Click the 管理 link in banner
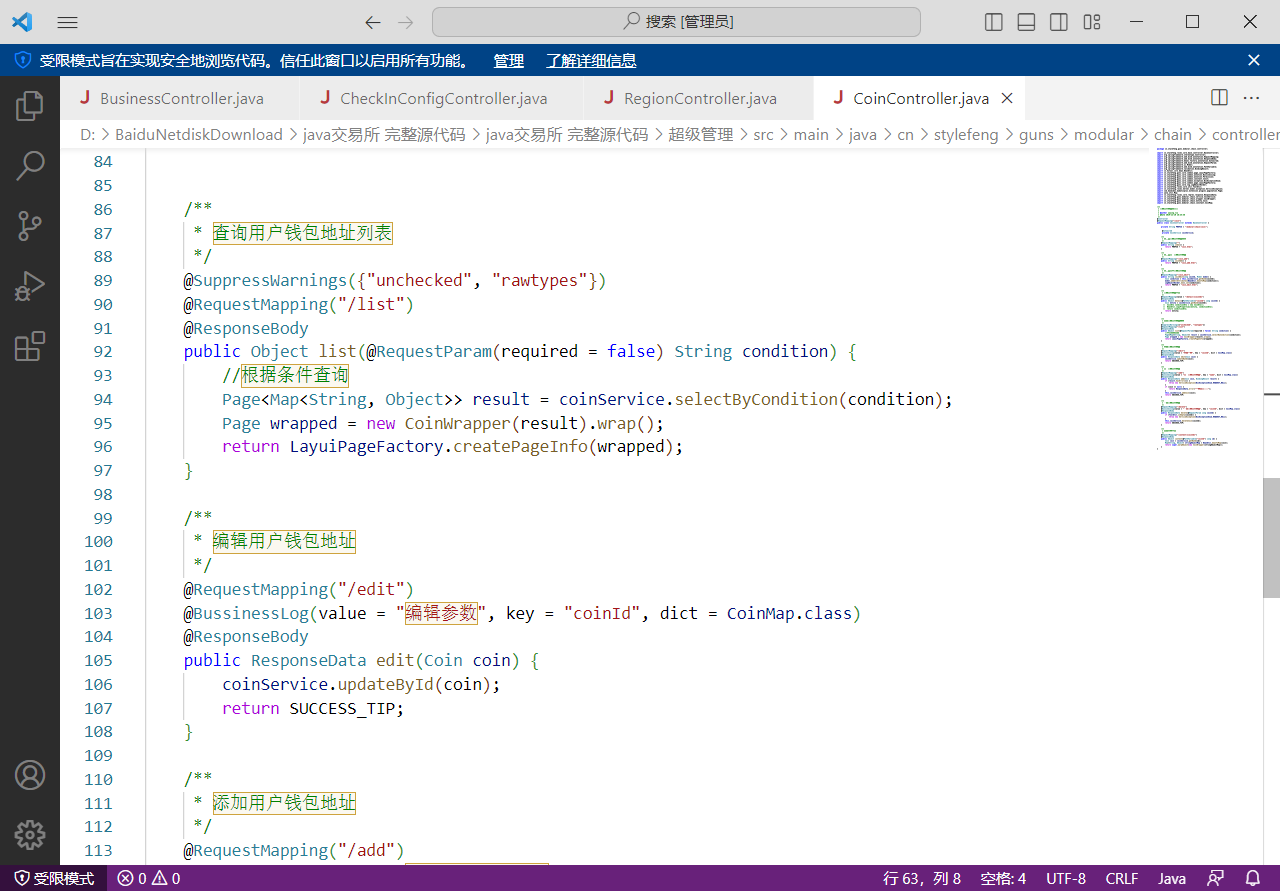This screenshot has width=1280, height=891. click(x=508, y=61)
